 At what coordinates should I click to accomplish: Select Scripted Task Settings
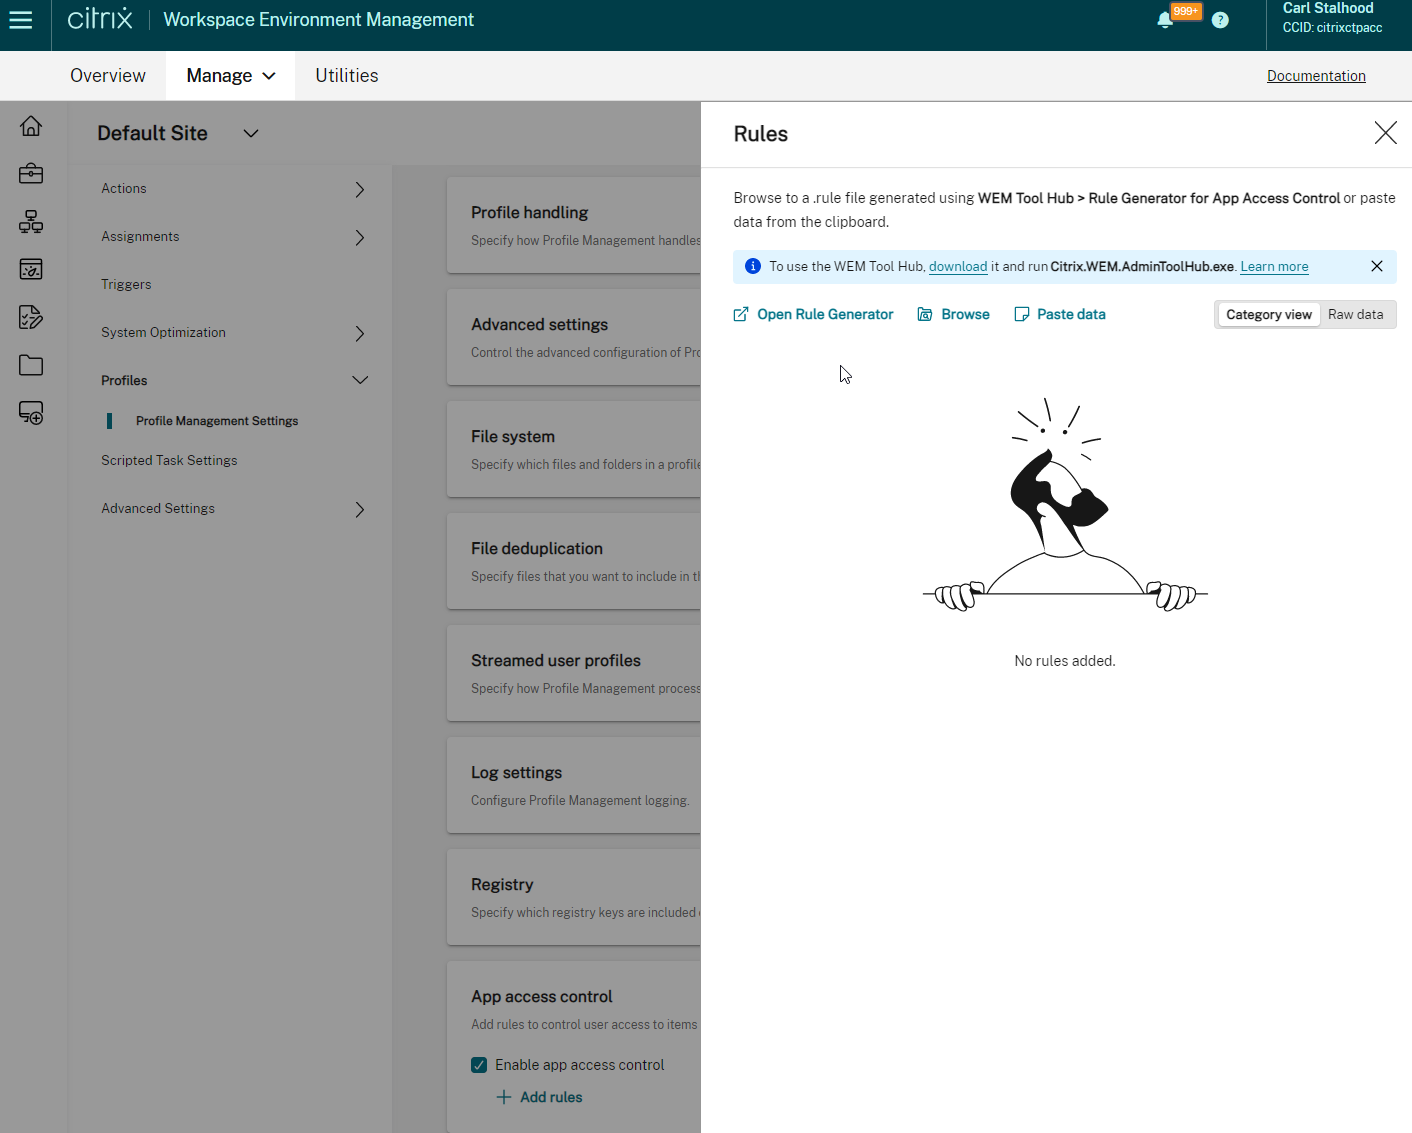coord(169,460)
